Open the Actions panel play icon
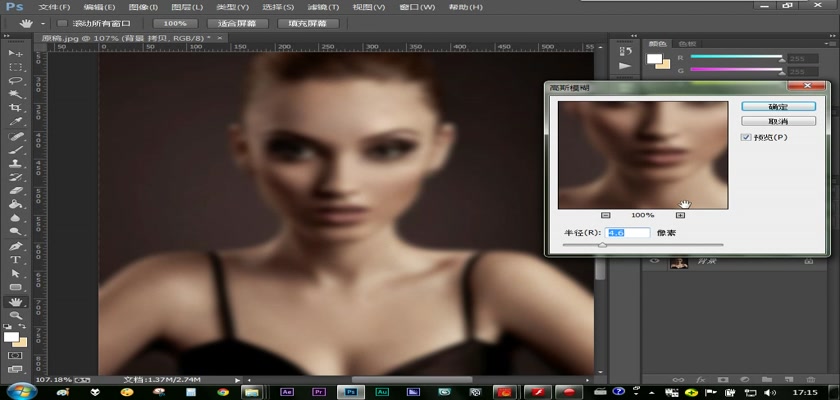The width and height of the screenshot is (840, 400). (625, 66)
